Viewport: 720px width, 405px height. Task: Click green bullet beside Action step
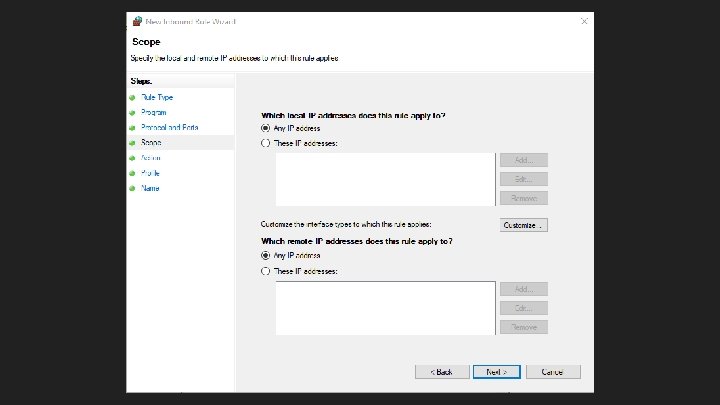tap(131, 158)
